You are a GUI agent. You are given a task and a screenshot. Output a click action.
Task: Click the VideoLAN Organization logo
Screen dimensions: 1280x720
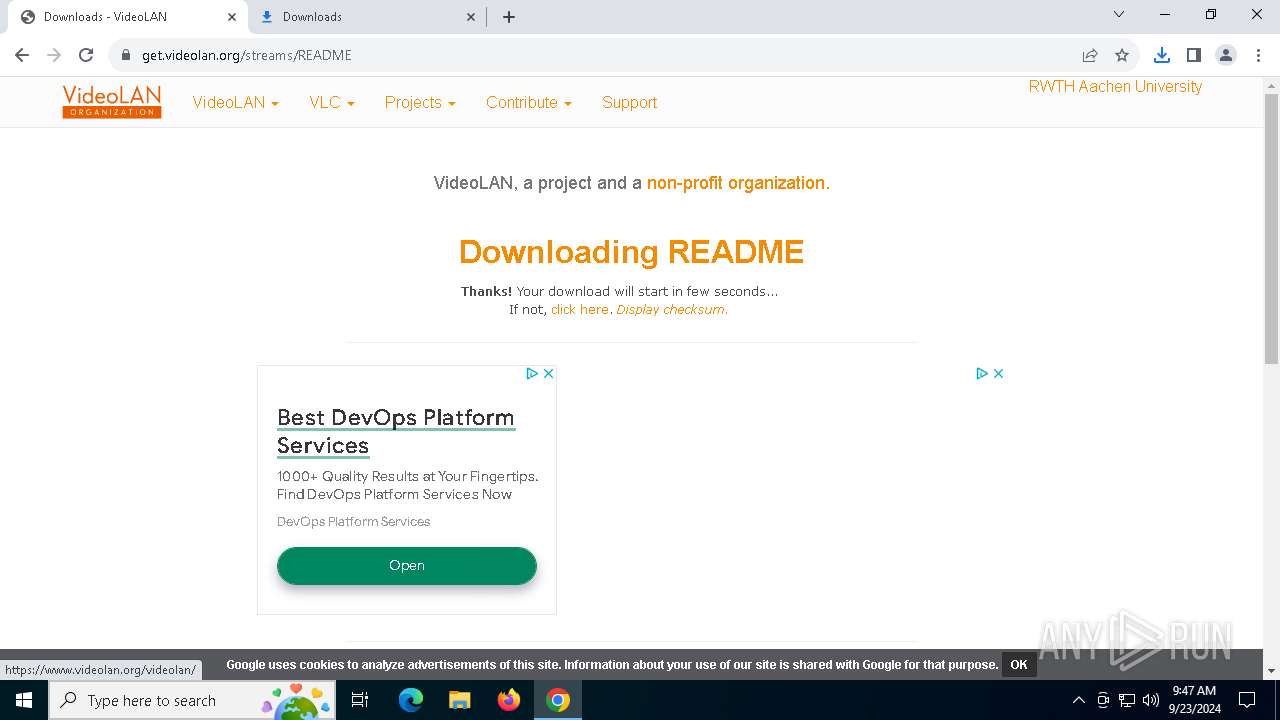(112, 102)
